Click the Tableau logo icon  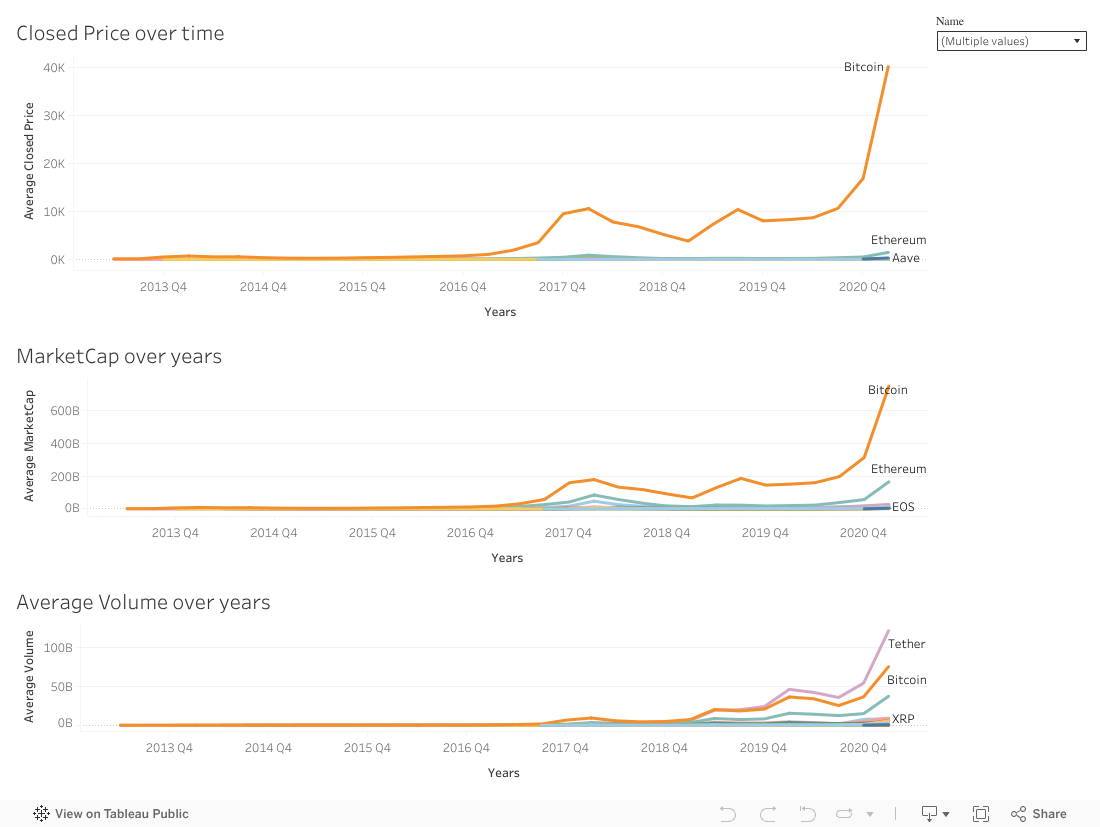point(42,814)
